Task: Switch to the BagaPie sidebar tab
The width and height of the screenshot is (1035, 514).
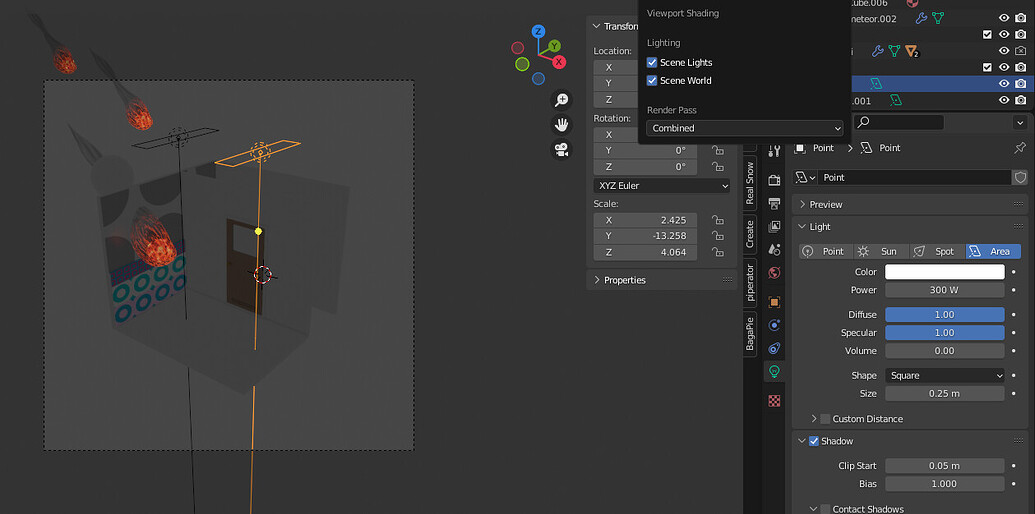Action: (750, 334)
